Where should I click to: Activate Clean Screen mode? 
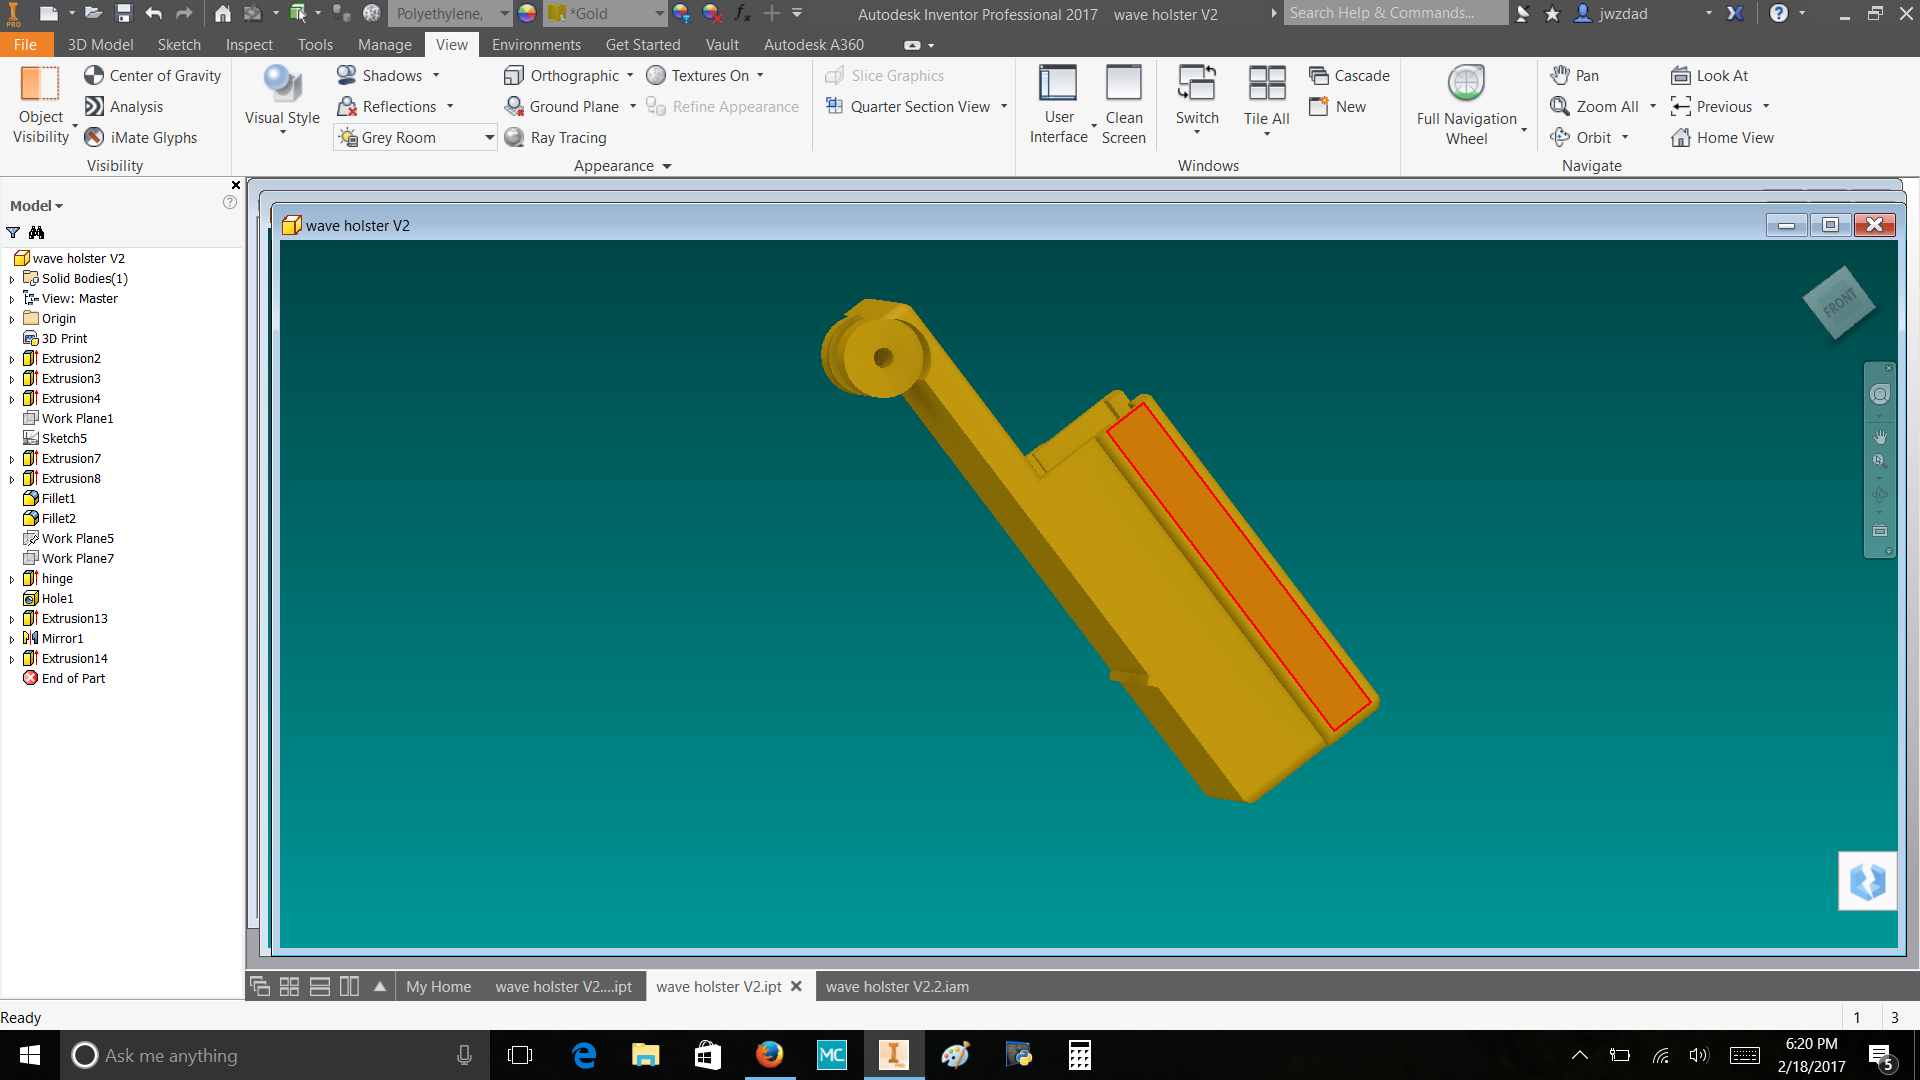(x=1124, y=105)
